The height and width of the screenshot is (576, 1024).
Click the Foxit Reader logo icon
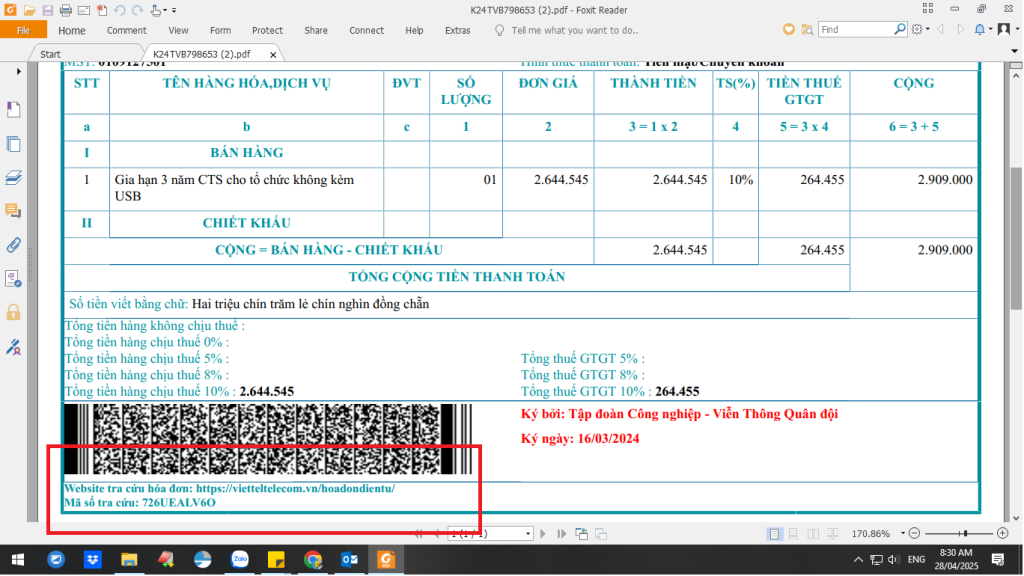point(10,10)
